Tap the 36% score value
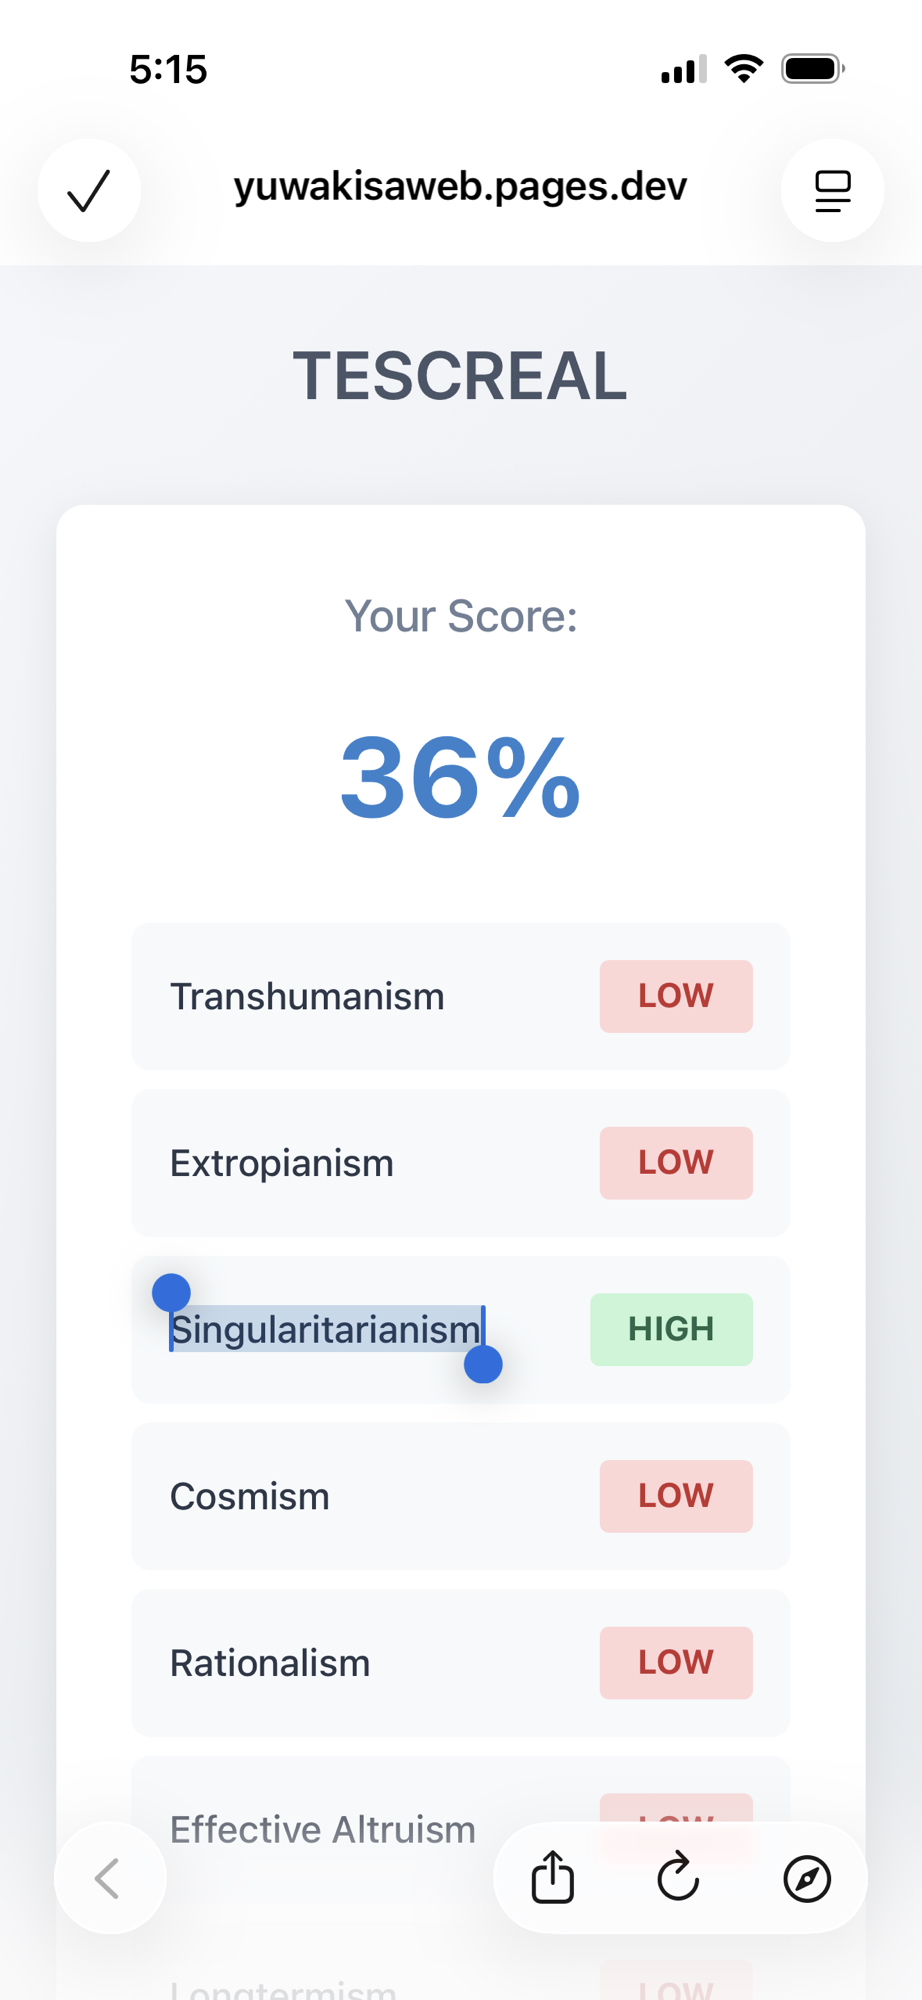922x2000 pixels. click(x=460, y=778)
